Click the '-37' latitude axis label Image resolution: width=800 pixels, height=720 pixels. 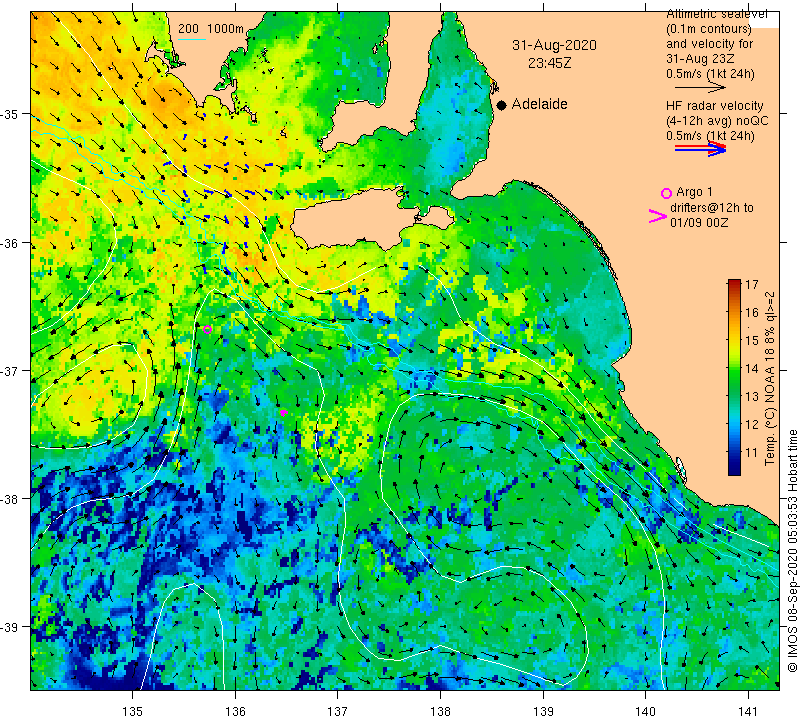[10, 370]
